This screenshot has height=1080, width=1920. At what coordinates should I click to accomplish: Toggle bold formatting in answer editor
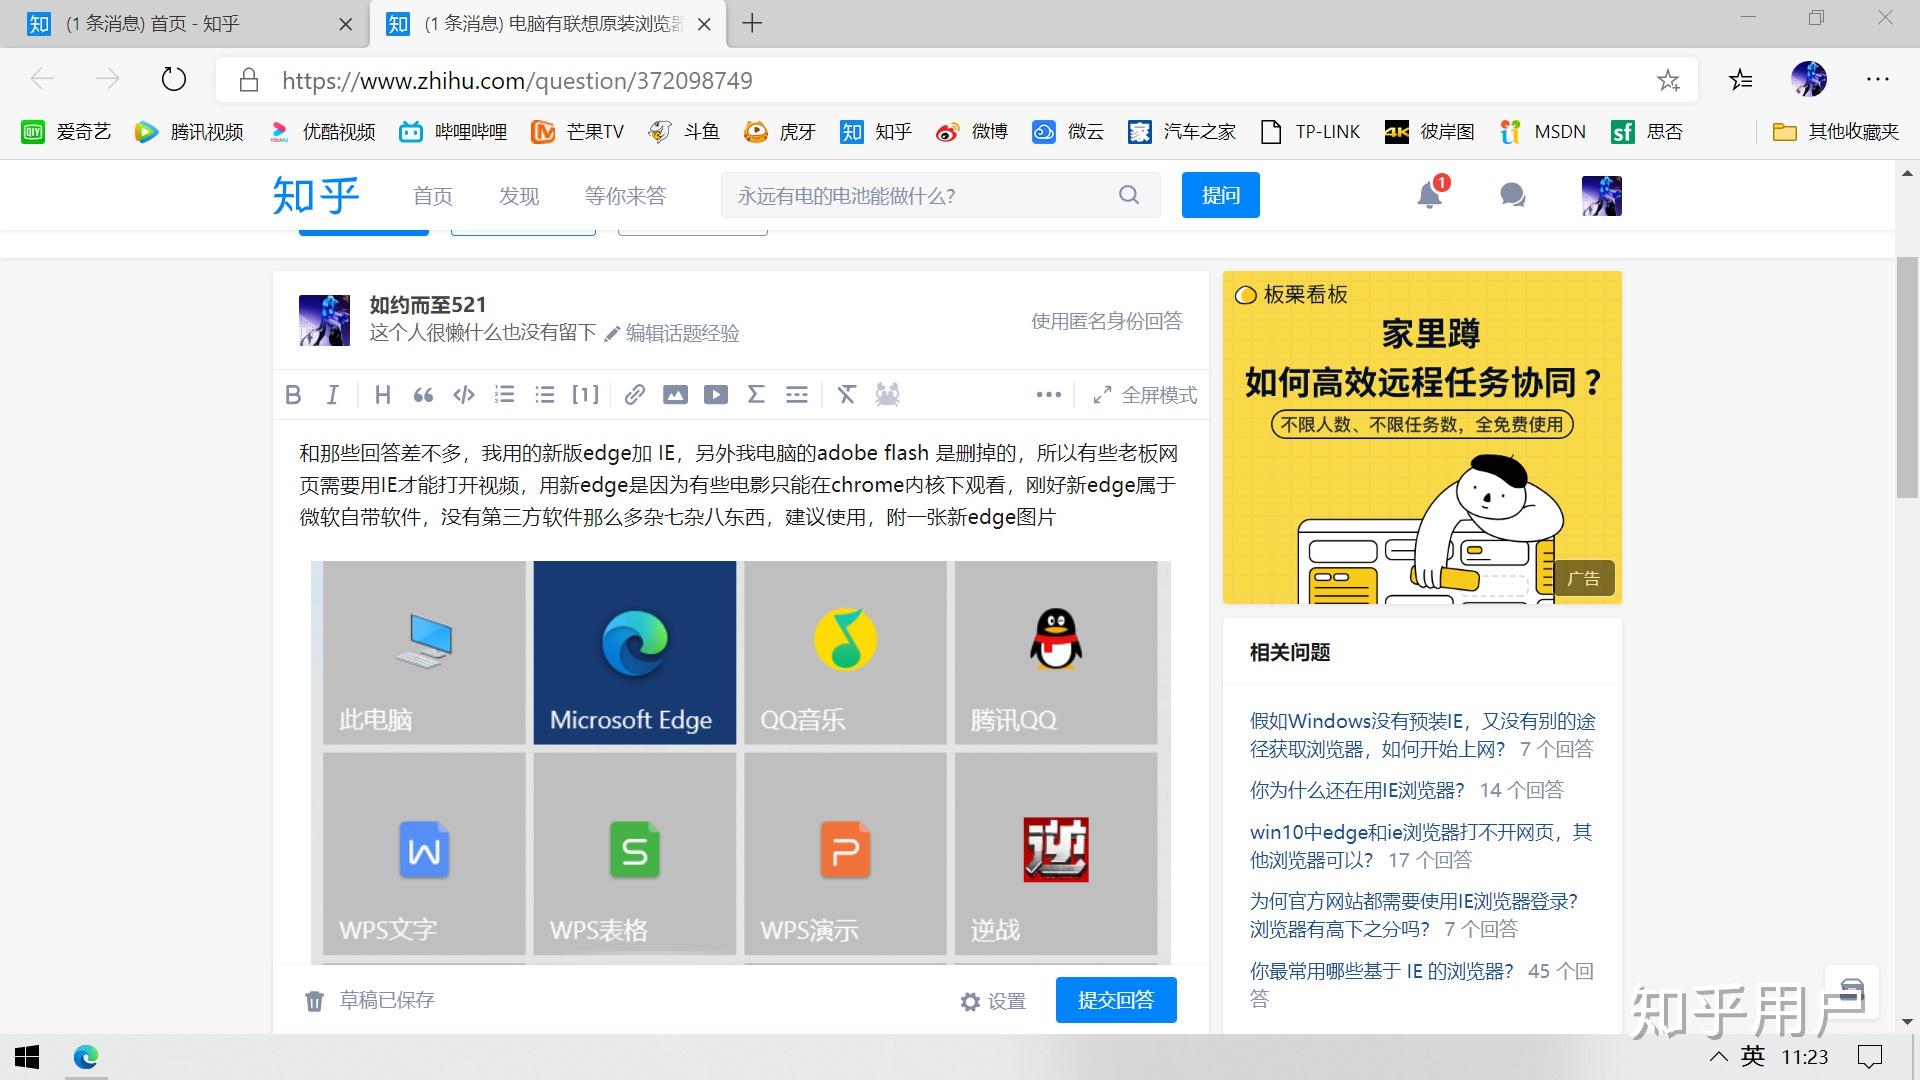pos(293,395)
